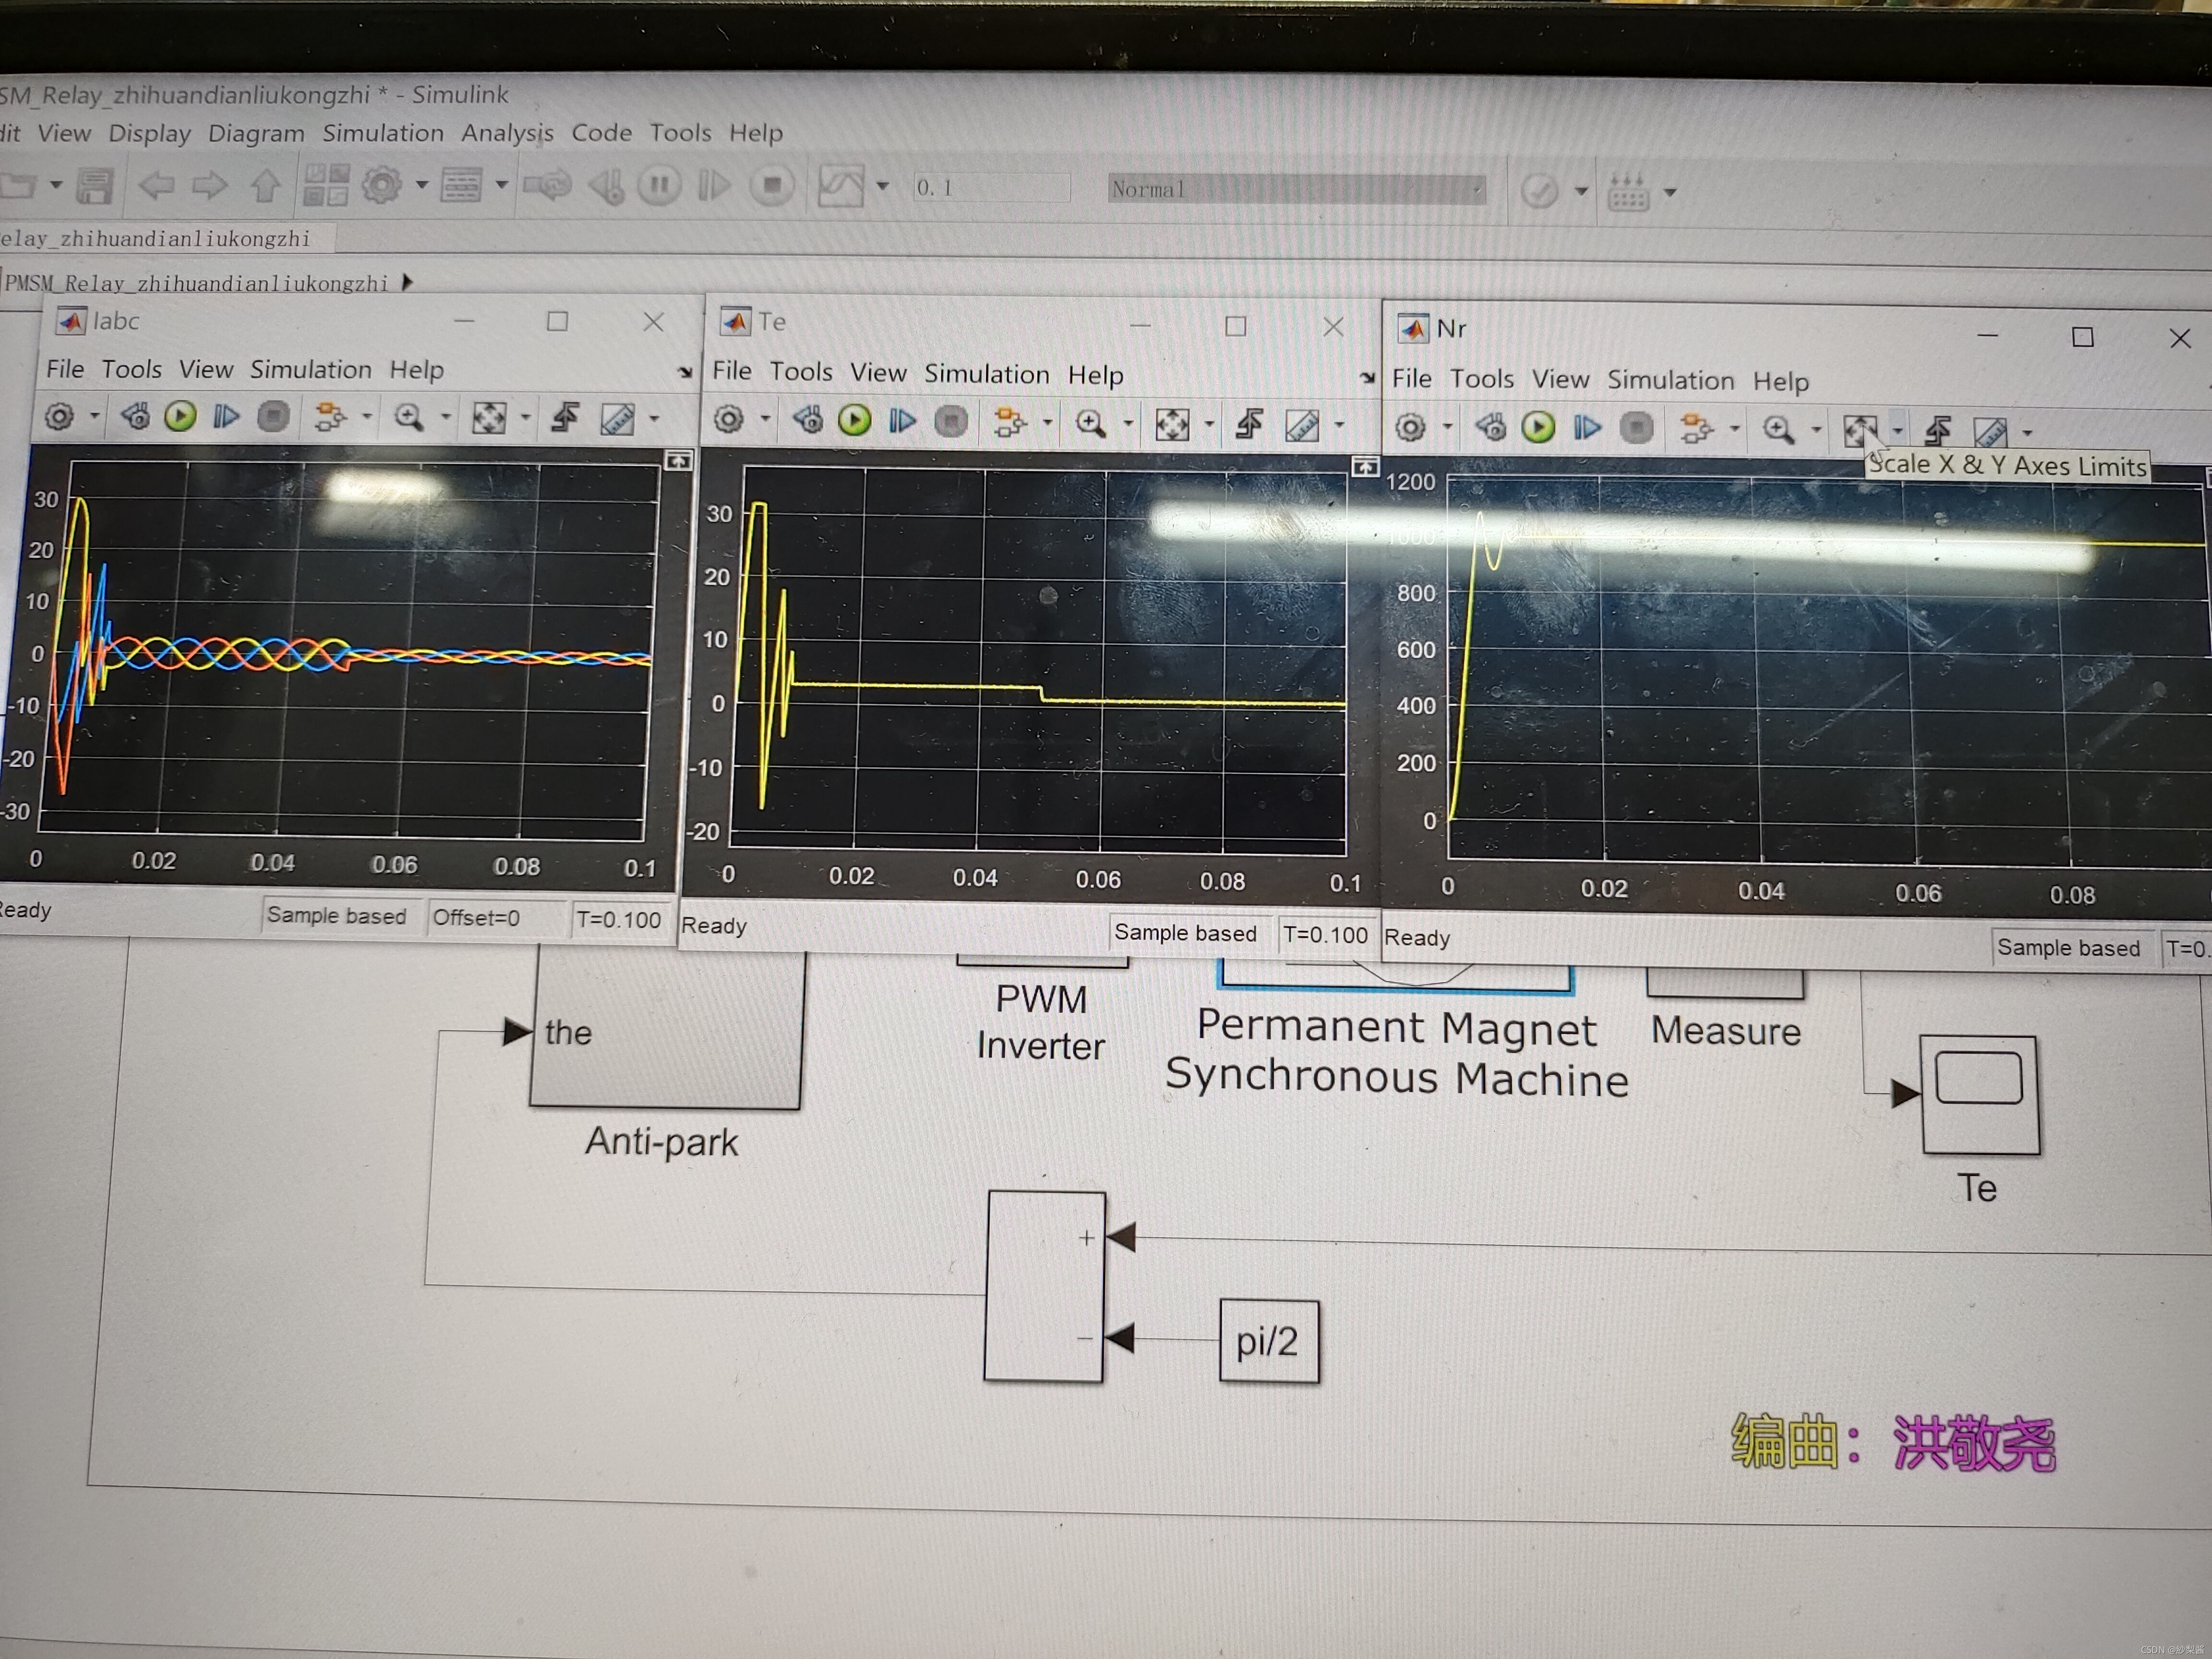The height and width of the screenshot is (1659, 2212).
Task: Open the View menu in the Labc scope window
Action: [x=206, y=369]
